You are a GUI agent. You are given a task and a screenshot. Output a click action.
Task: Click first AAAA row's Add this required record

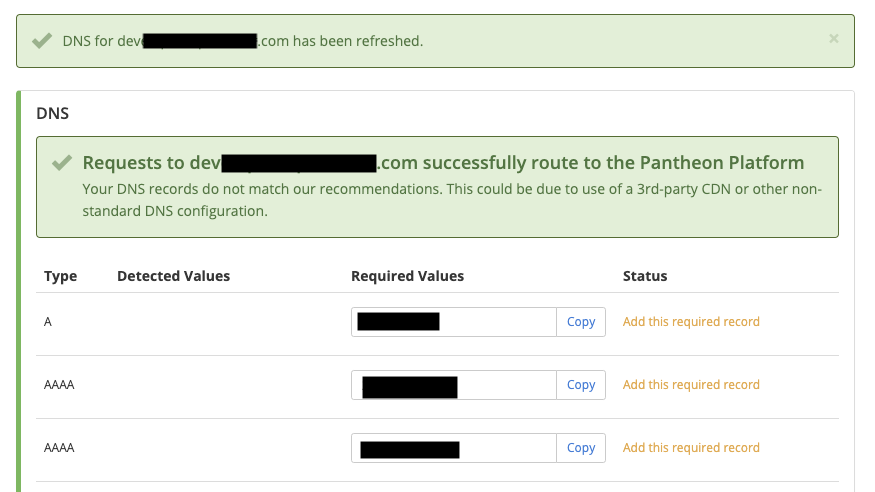pyautogui.click(x=691, y=385)
